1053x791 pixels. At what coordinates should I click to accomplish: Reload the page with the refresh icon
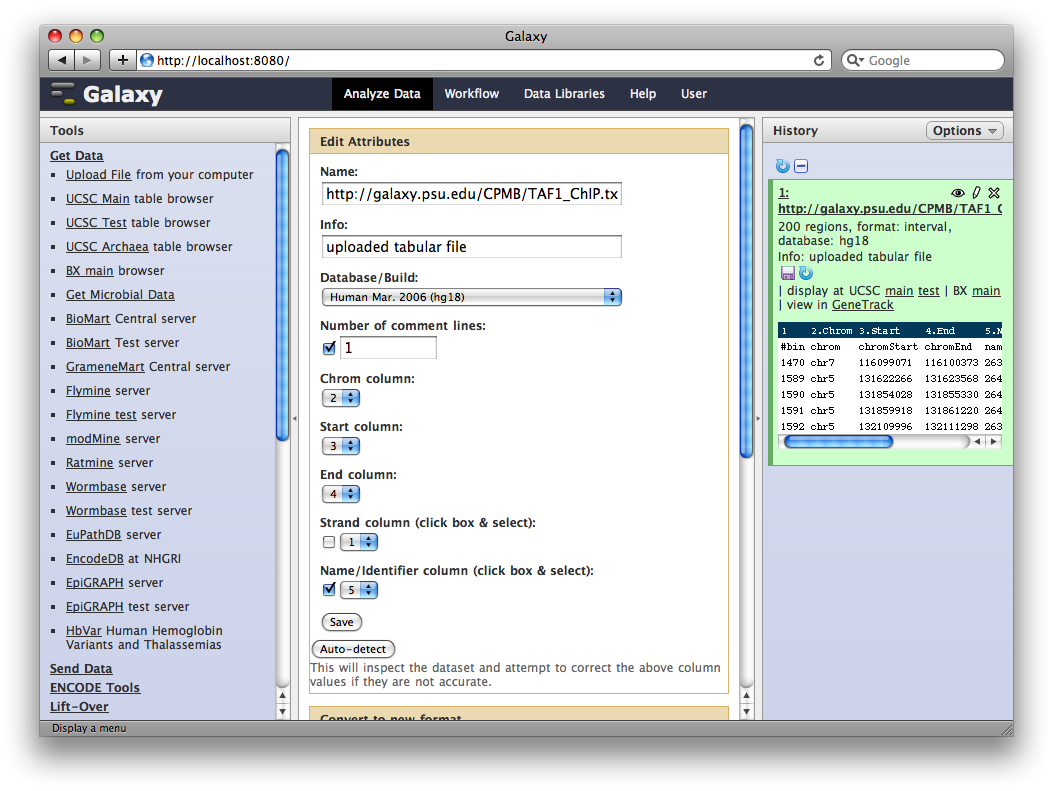(x=819, y=60)
